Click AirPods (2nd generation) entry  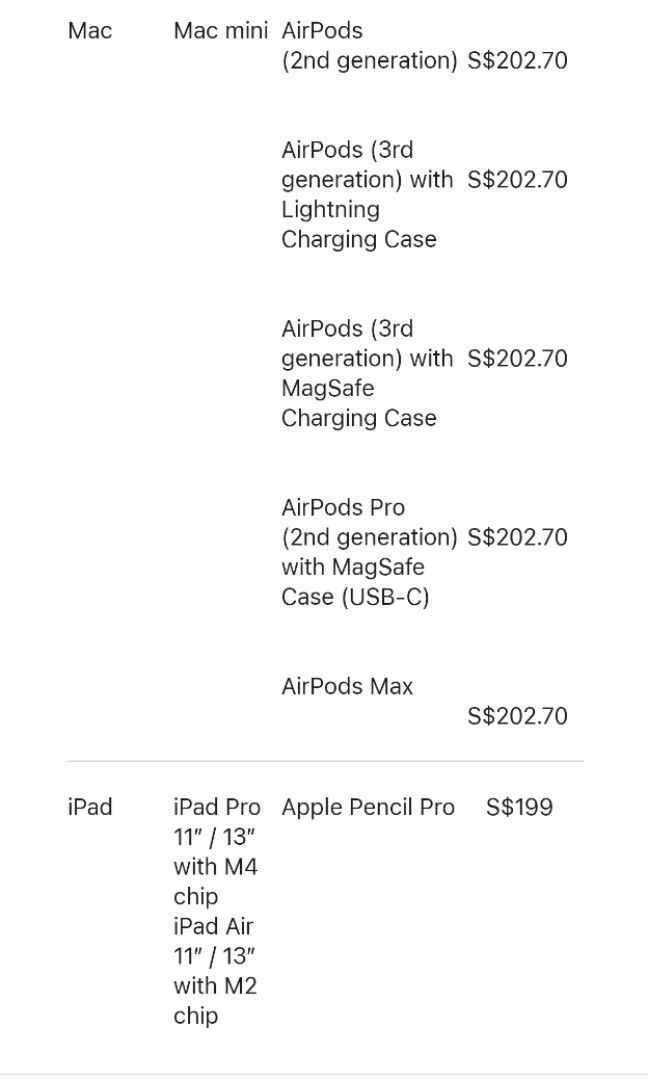point(369,45)
